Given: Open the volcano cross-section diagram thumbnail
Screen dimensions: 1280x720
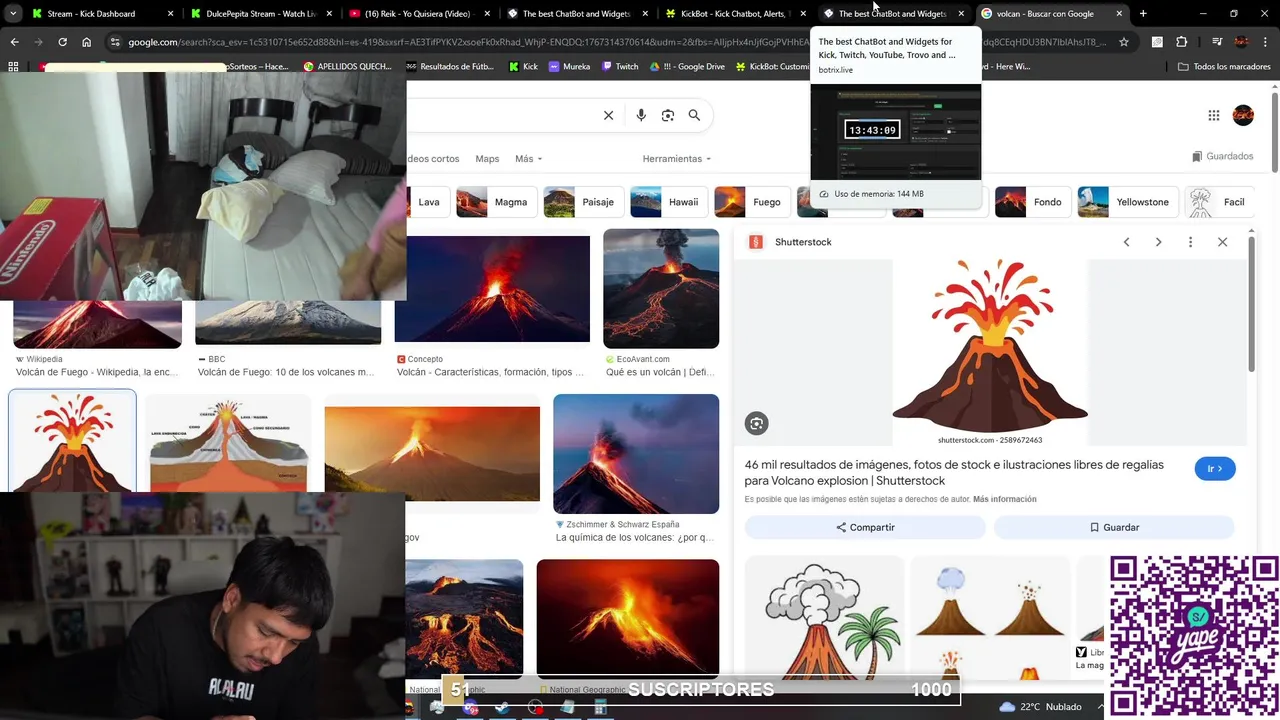Looking at the screenshot, I should 228,443.
